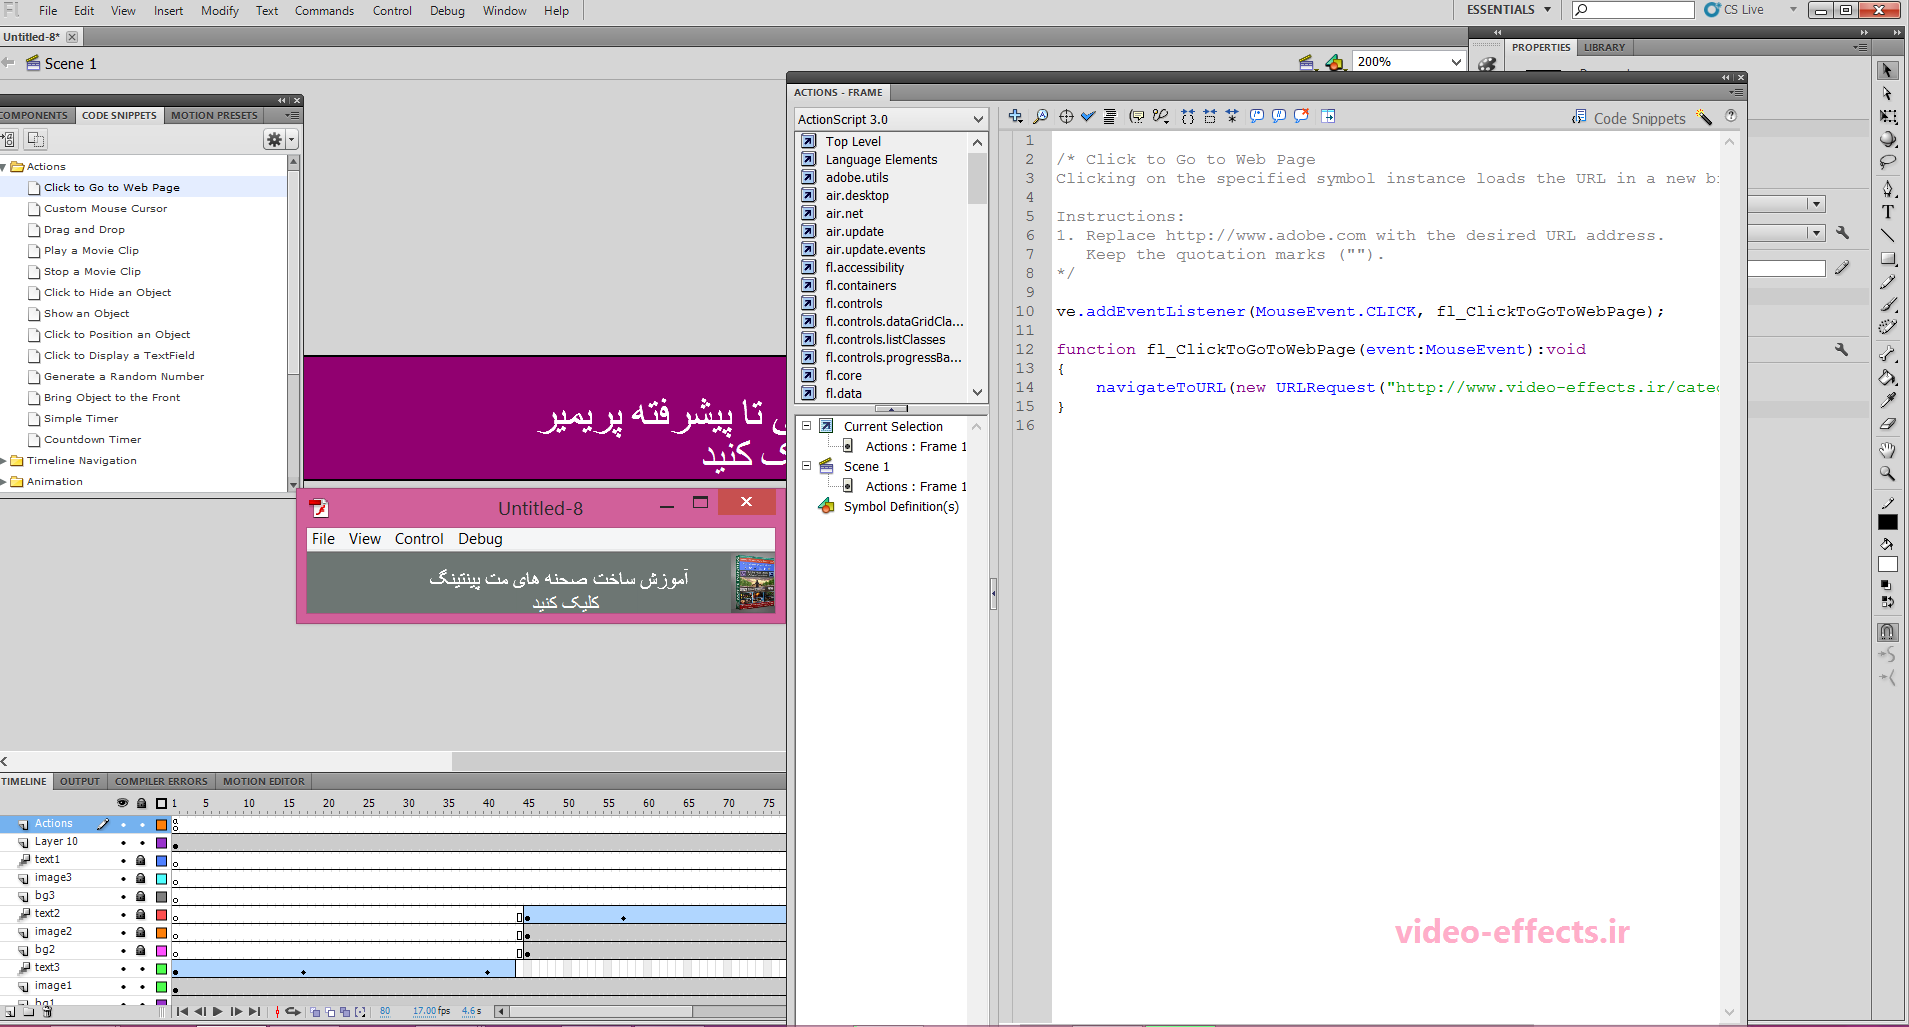The width and height of the screenshot is (1909, 1027).
Task: Click Check syntax checkmark icon
Action: (1088, 116)
